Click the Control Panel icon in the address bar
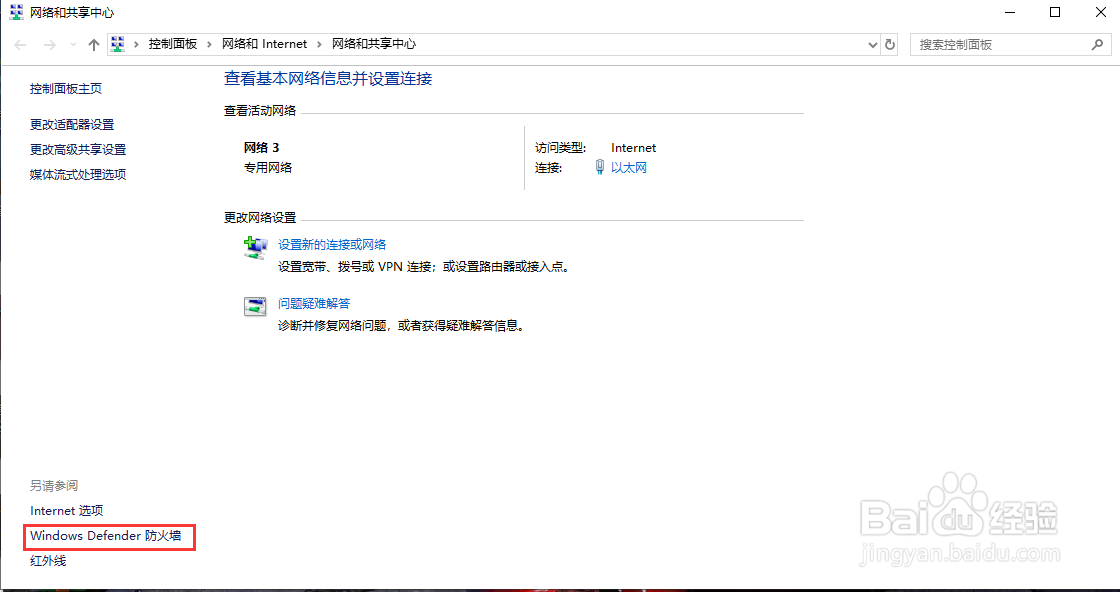This screenshot has width=1120, height=592. [118, 44]
